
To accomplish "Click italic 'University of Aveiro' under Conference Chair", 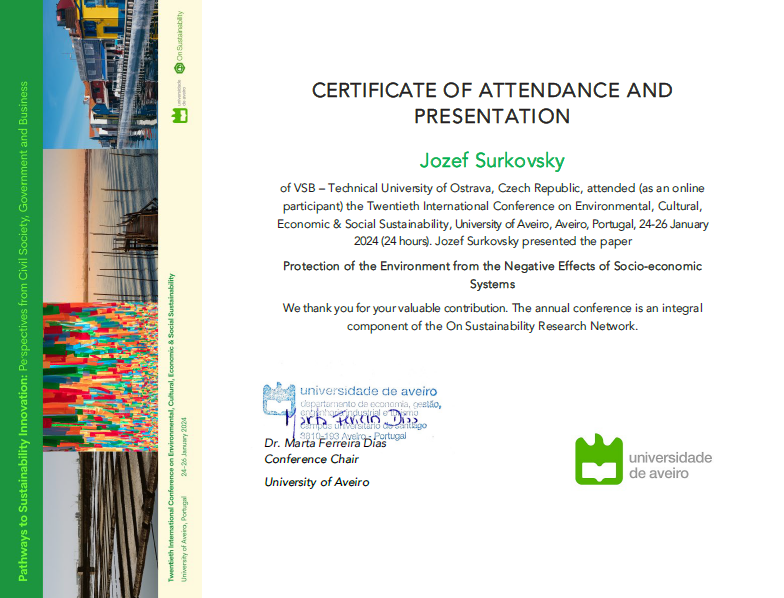I will point(317,482).
